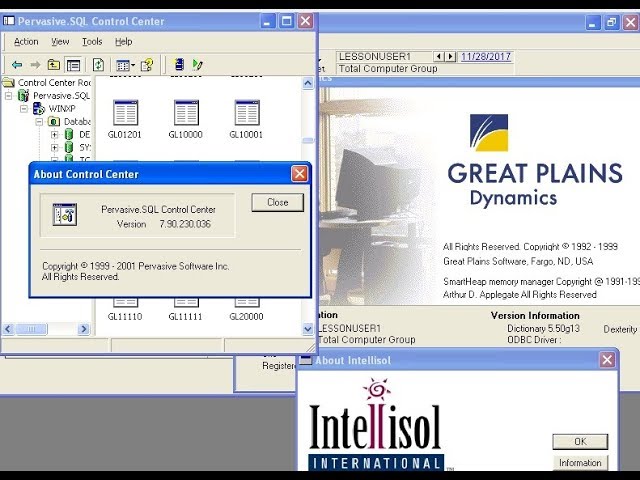The image size is (640, 480).
Task: Click the next date arrow beside LESSONUSER1
Action: [x=451, y=56]
